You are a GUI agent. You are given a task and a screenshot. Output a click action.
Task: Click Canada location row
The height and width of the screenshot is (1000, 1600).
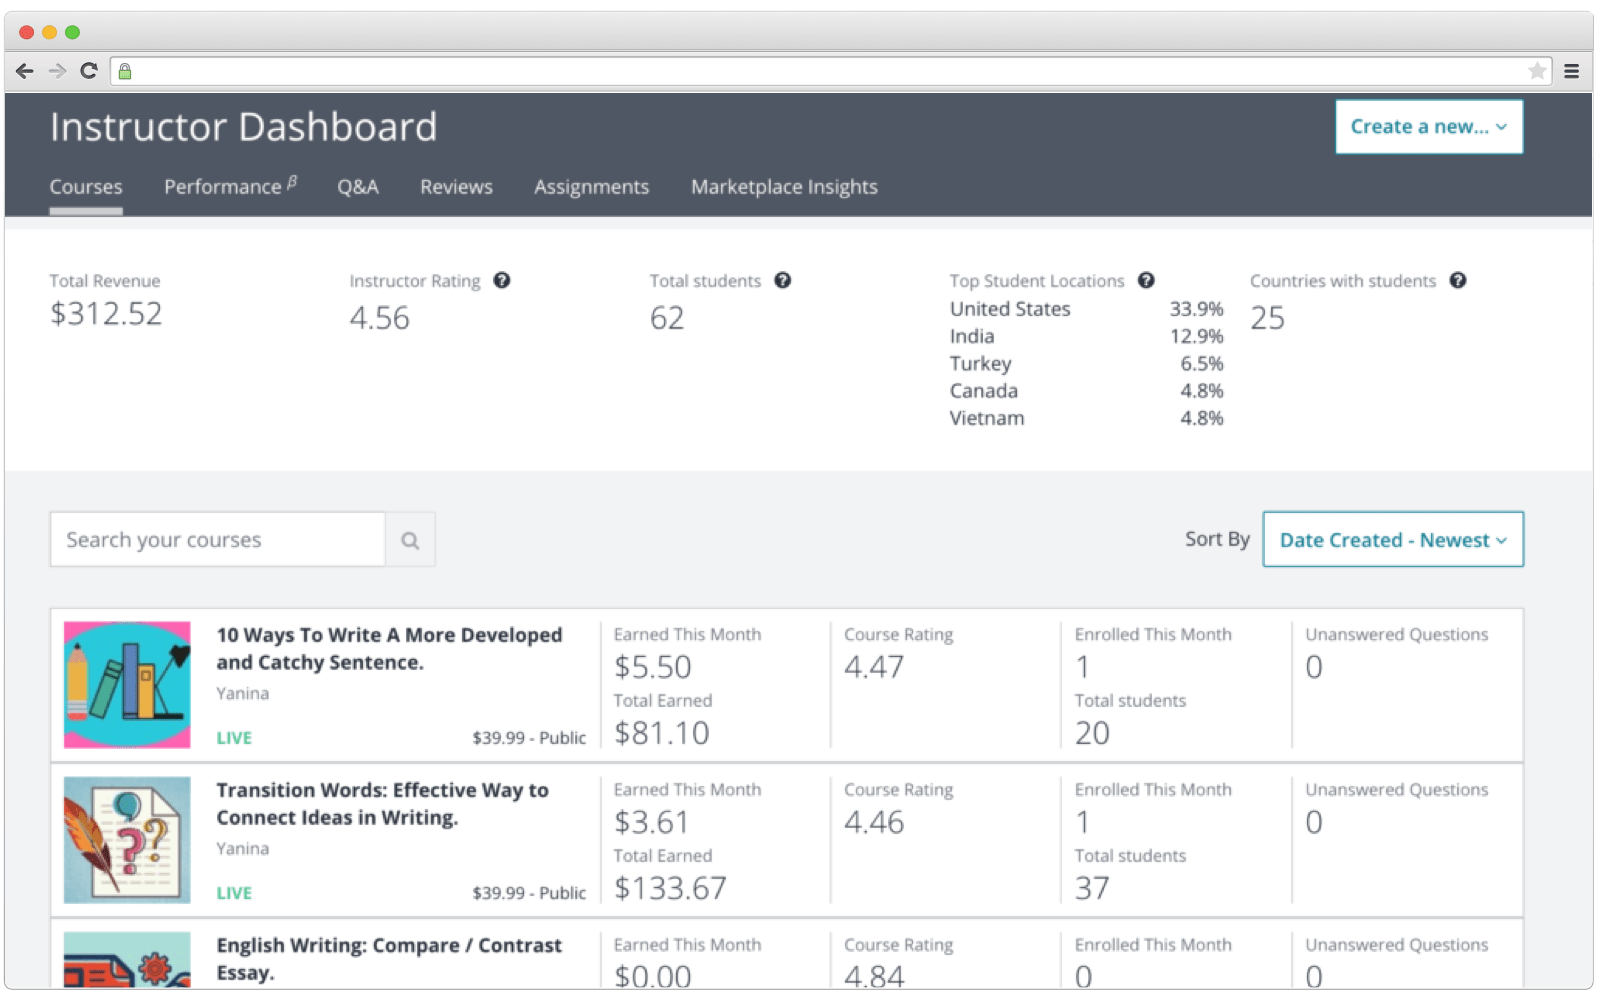[1087, 391]
